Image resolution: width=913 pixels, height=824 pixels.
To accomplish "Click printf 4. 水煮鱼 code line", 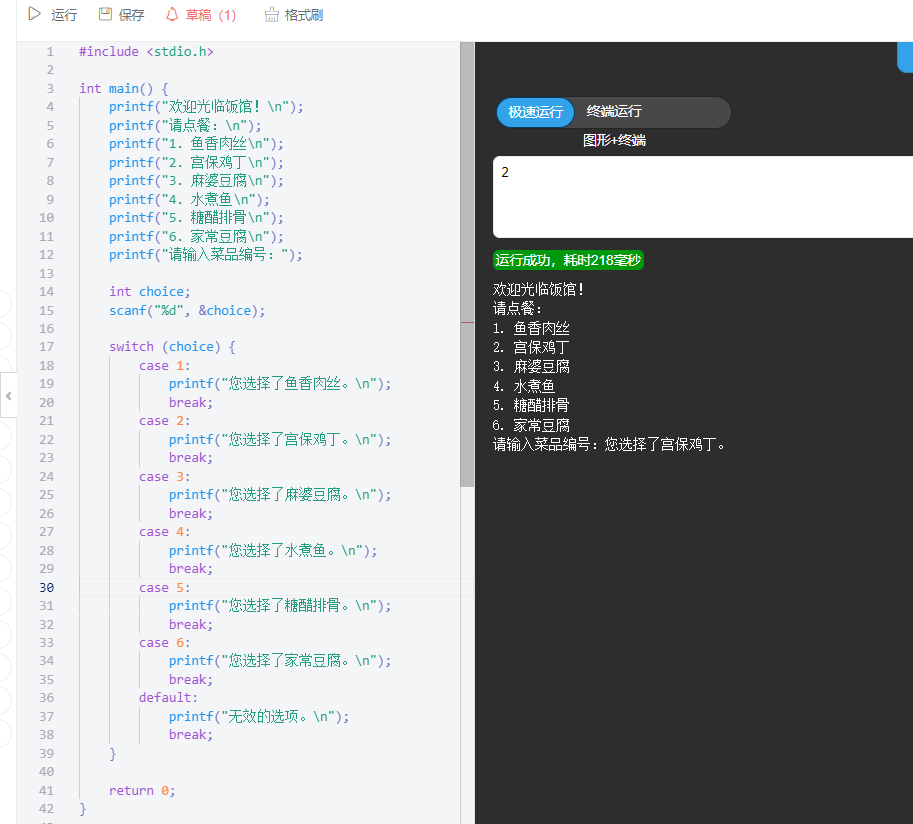I will 189,199.
